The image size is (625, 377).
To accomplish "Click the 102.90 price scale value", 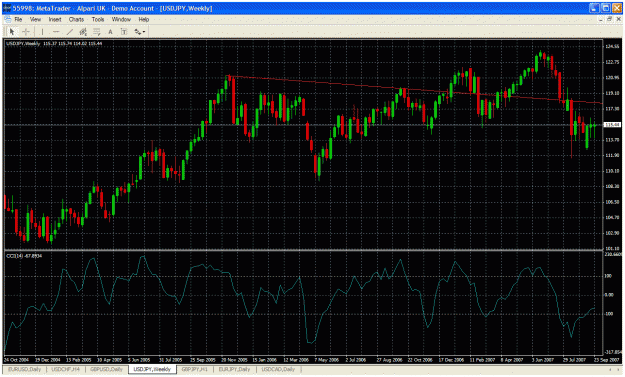I will (x=612, y=233).
